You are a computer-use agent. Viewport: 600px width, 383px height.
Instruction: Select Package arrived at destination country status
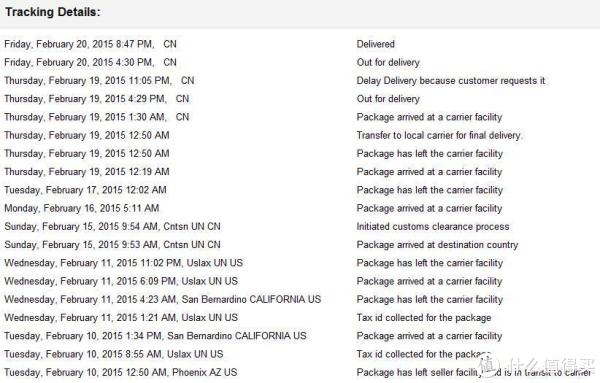pyautogui.click(x=437, y=245)
